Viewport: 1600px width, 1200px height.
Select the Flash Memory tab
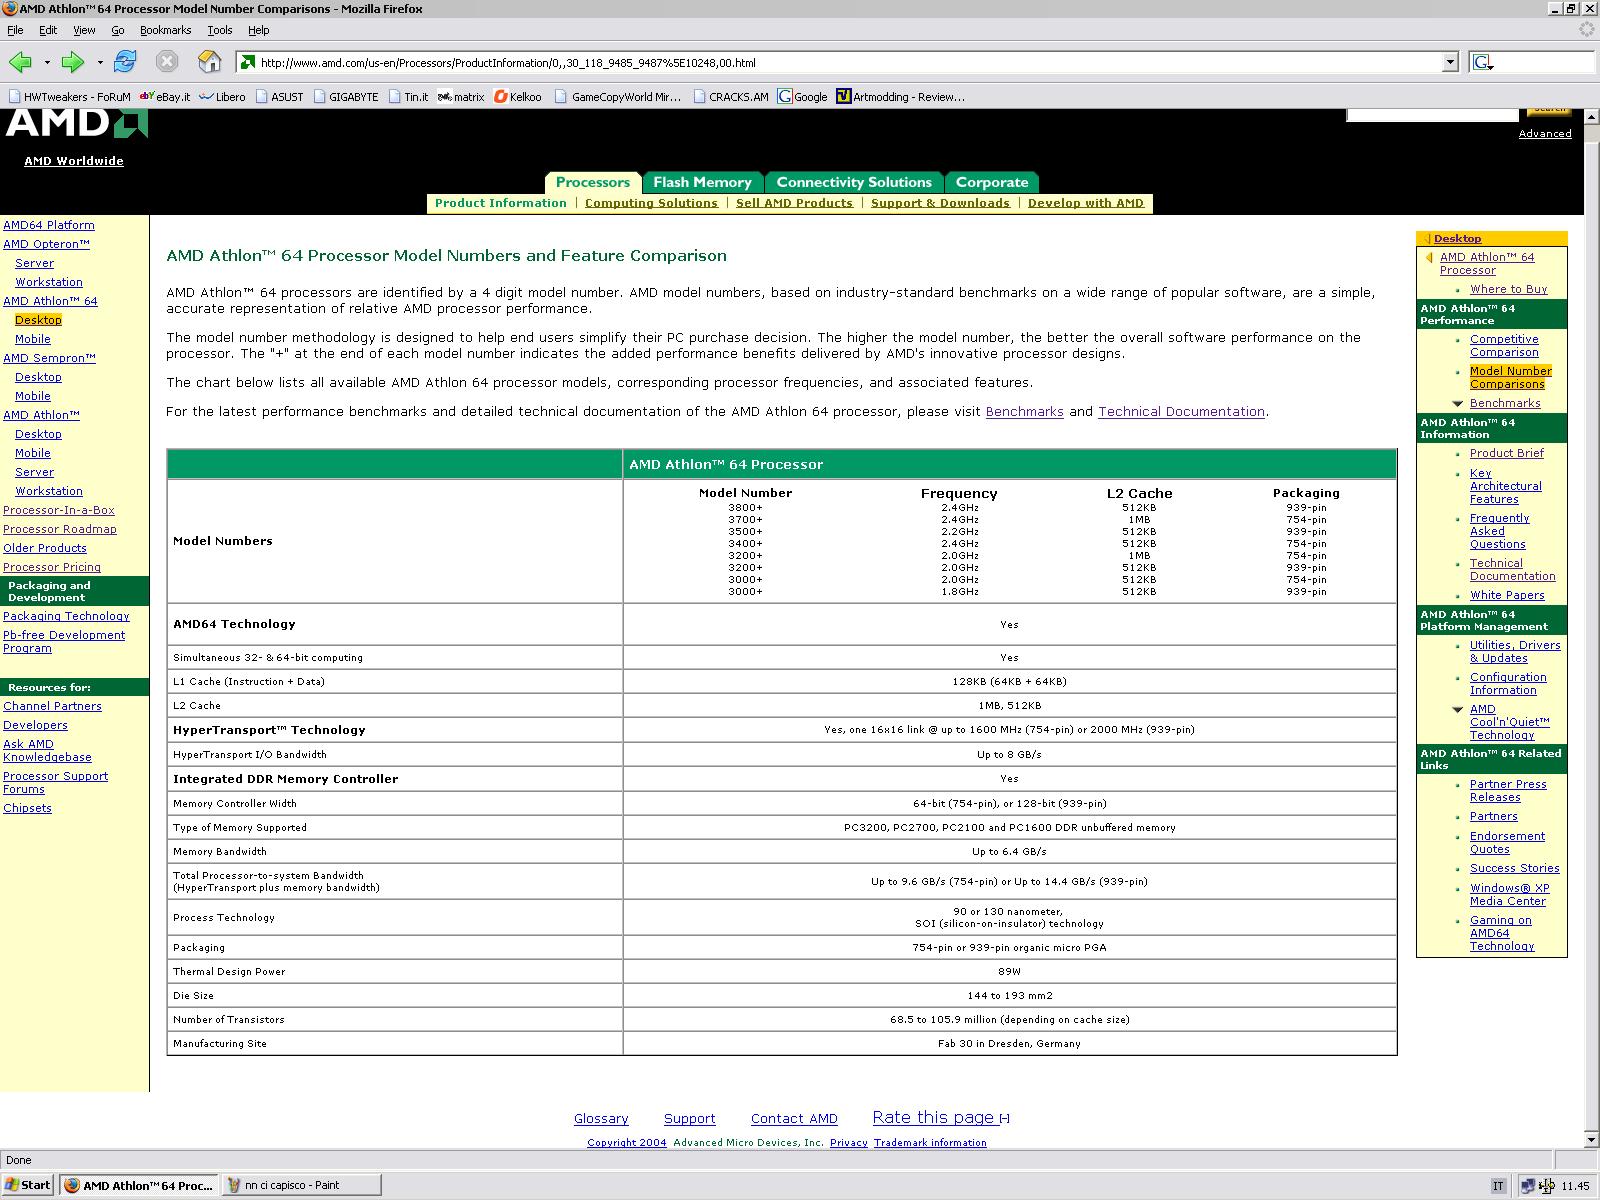pyautogui.click(x=702, y=182)
